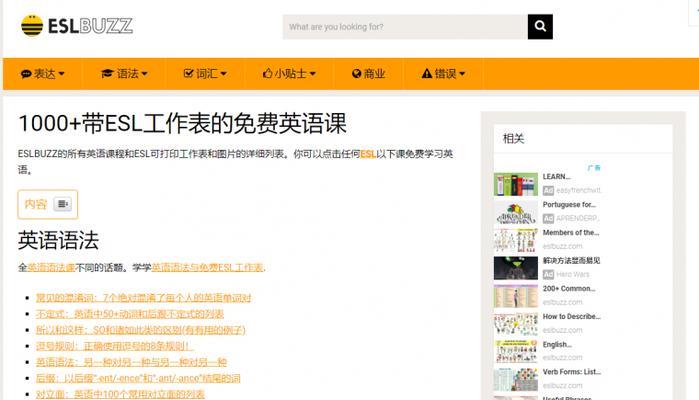Open the 'Verb Forms: List...' related article

(x=572, y=372)
